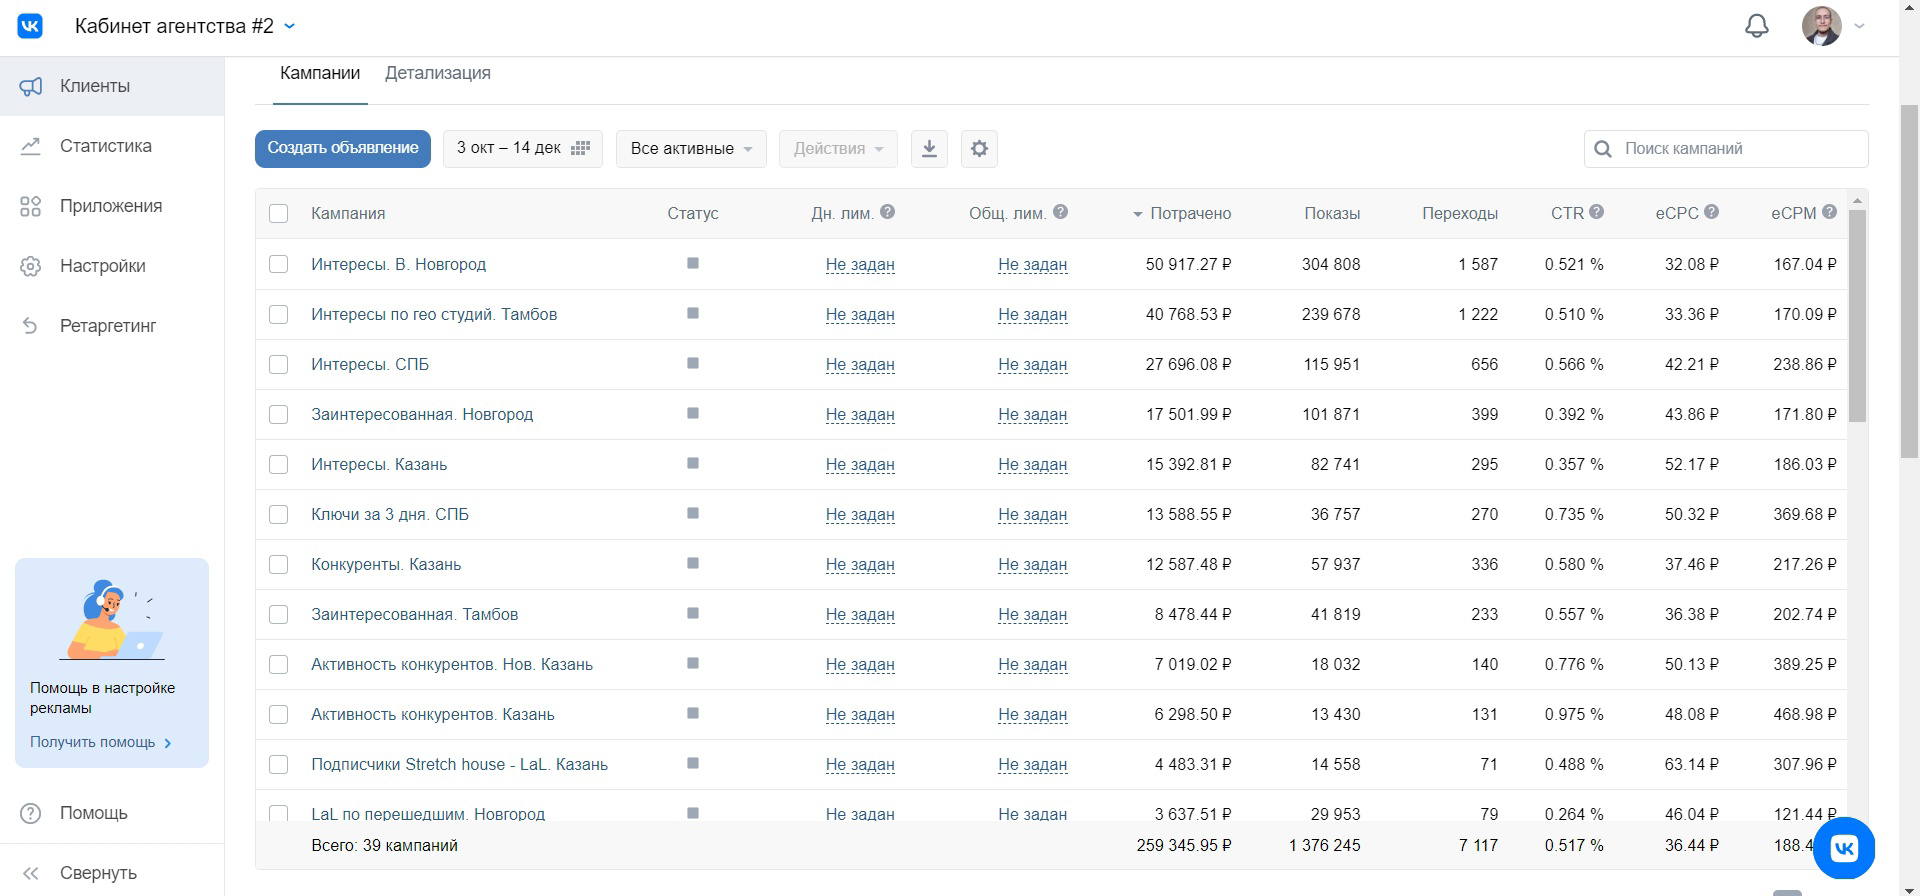Sort by the Переходы column header
Screen dimensions: 1920x896
pos(1460,213)
